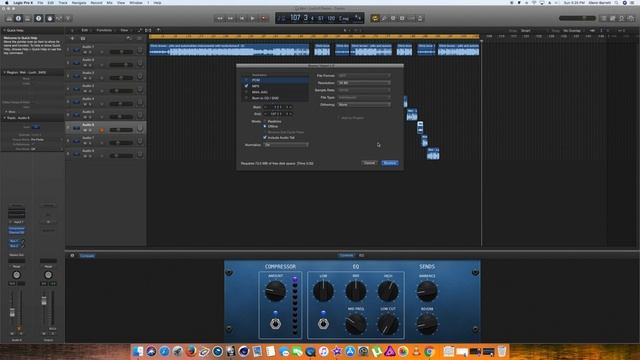Click the red Record transport button

point(264,18)
